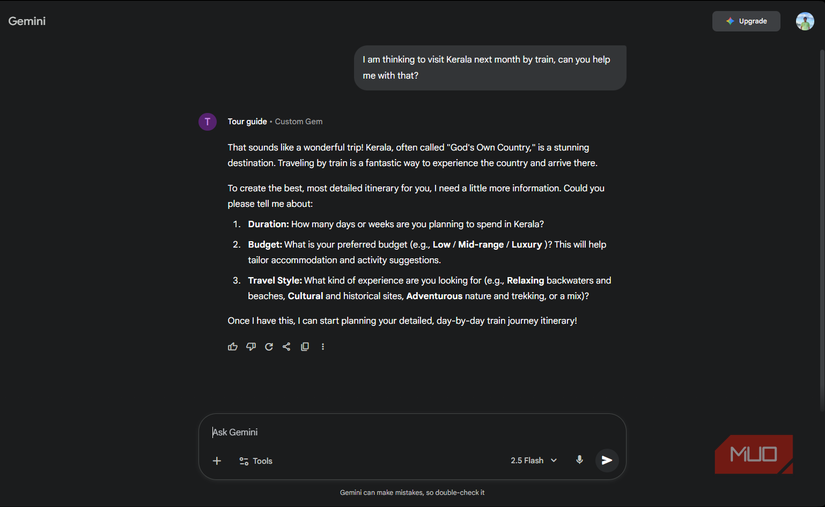Share the response

point(286,347)
